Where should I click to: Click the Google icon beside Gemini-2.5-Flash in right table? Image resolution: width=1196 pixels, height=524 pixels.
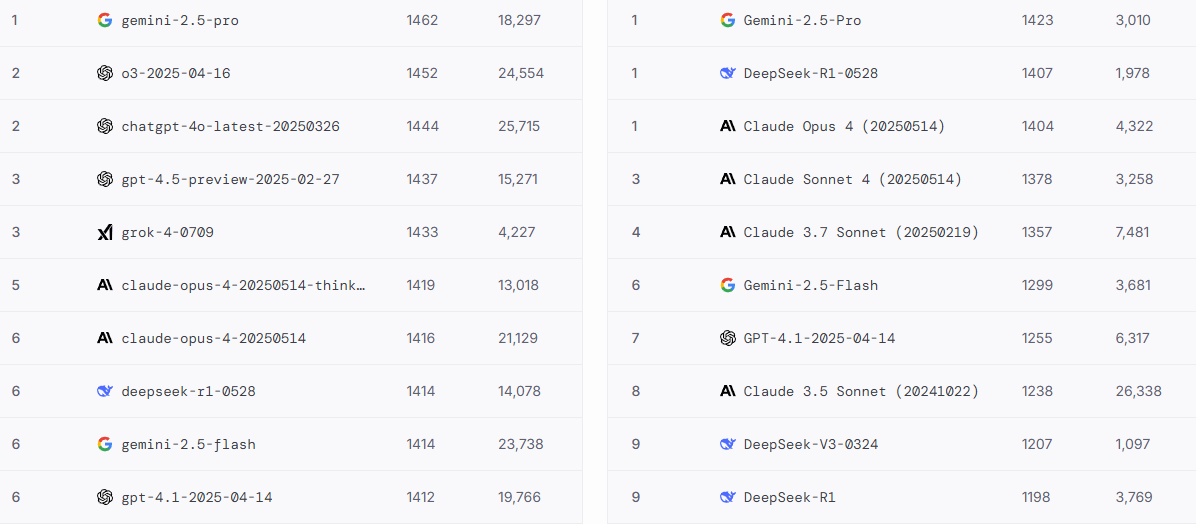tap(728, 285)
